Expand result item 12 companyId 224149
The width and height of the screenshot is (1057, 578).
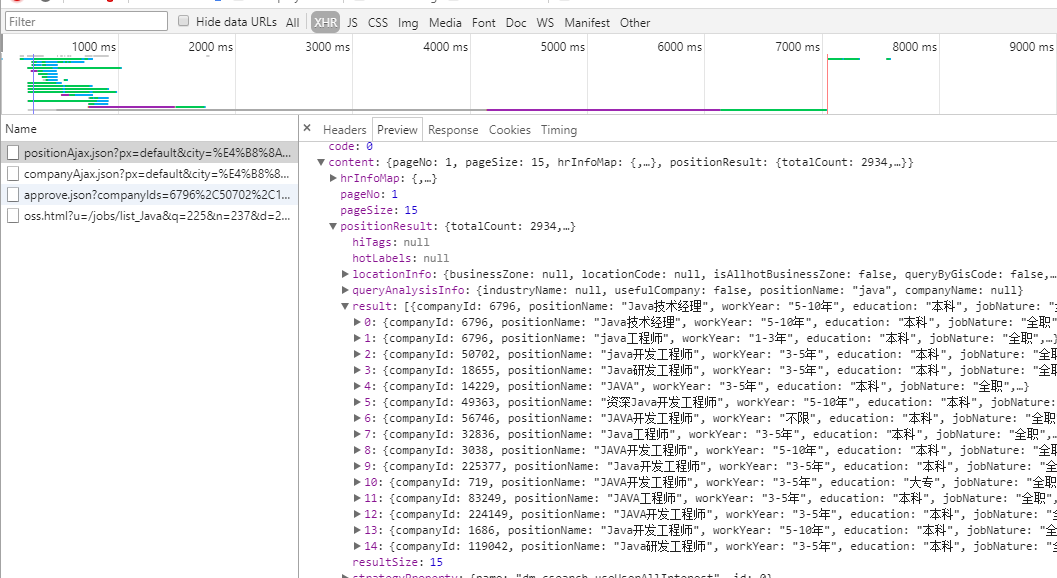(x=357, y=515)
